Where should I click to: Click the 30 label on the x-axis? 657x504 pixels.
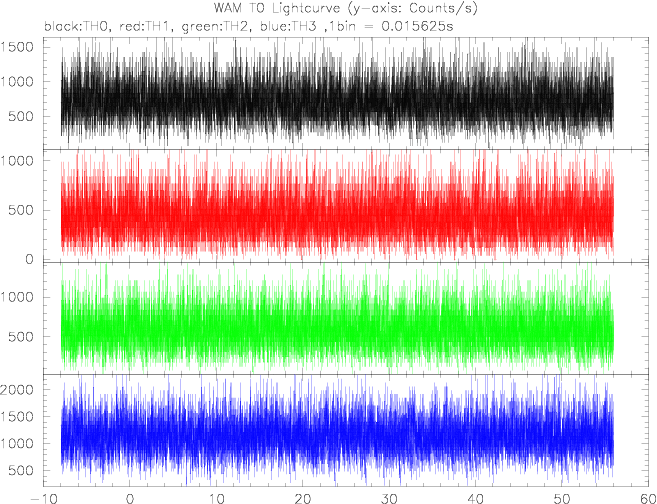tap(389, 499)
